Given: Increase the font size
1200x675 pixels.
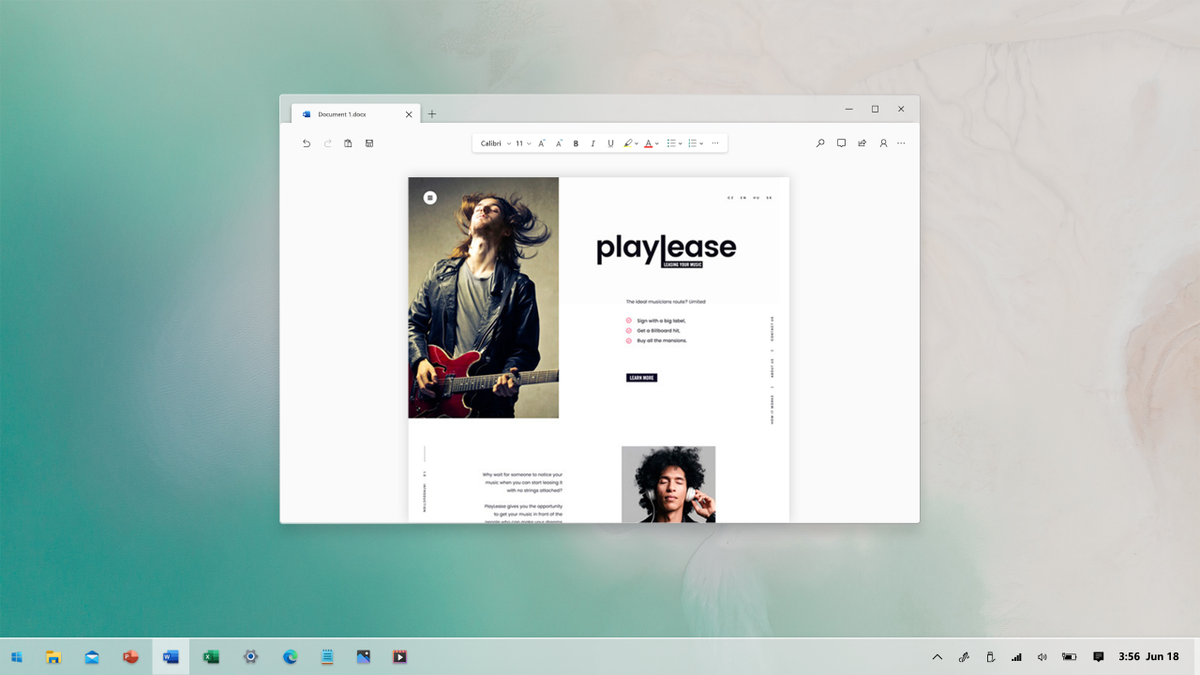Looking at the screenshot, I should (x=542, y=144).
